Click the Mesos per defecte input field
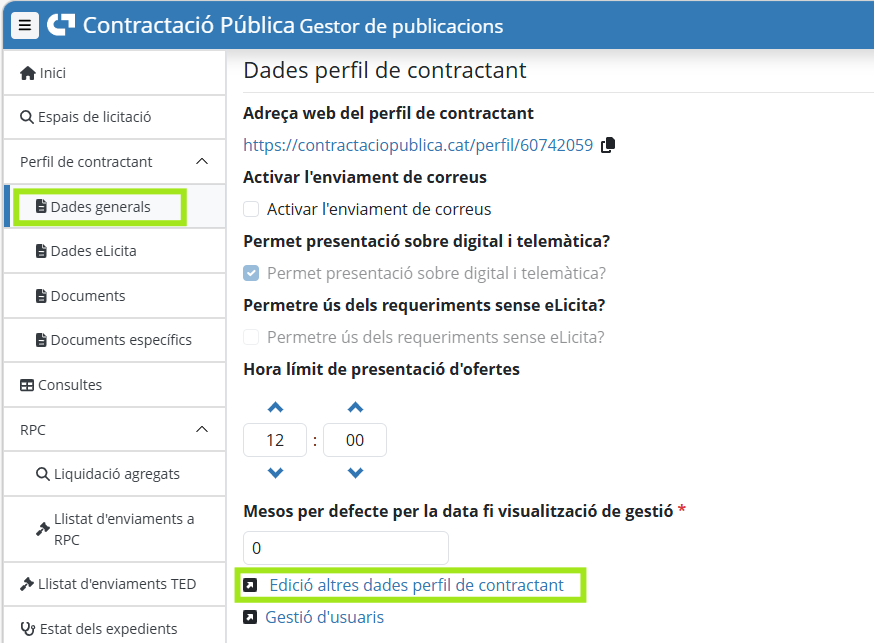Viewport: 874px width, 643px height. [346, 548]
